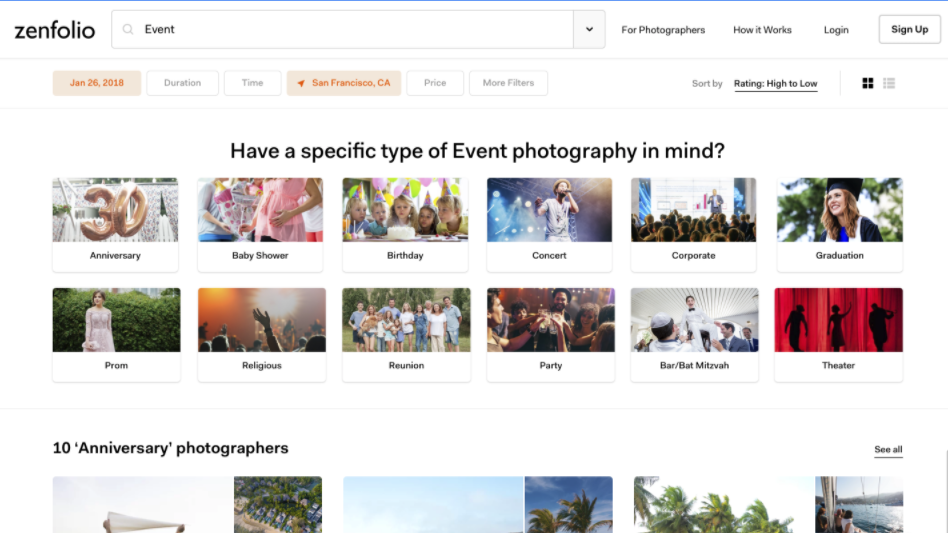This screenshot has width=948, height=533.
Task: Click See all Anniversary photographers
Action: (x=888, y=450)
